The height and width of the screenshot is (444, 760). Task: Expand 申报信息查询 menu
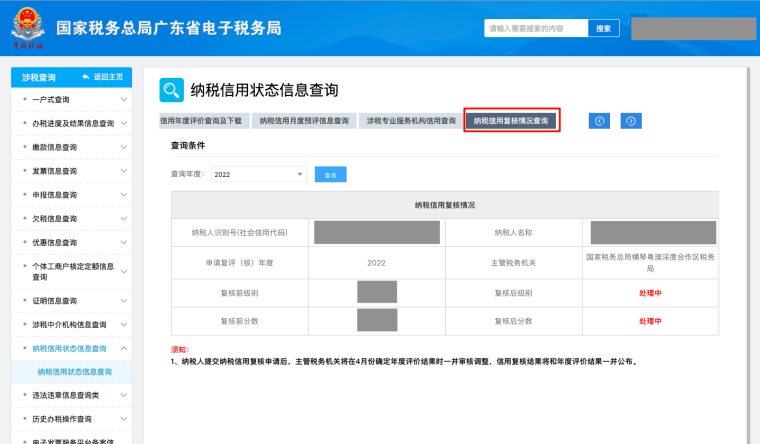(71, 194)
